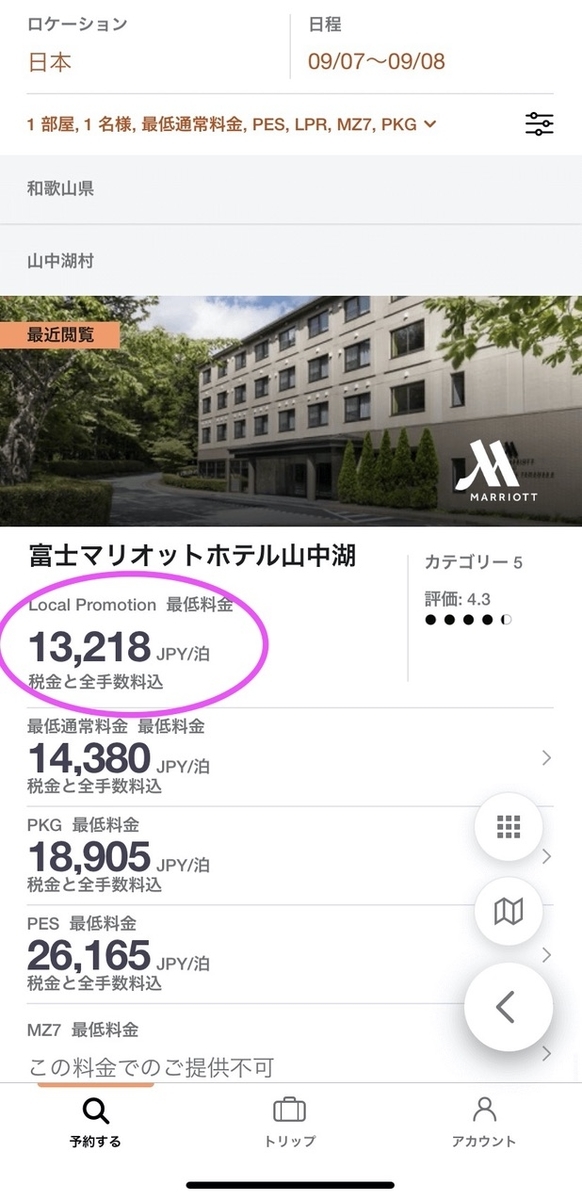Expand room and rate options dropdown
The width and height of the screenshot is (582, 1200).
[232, 124]
